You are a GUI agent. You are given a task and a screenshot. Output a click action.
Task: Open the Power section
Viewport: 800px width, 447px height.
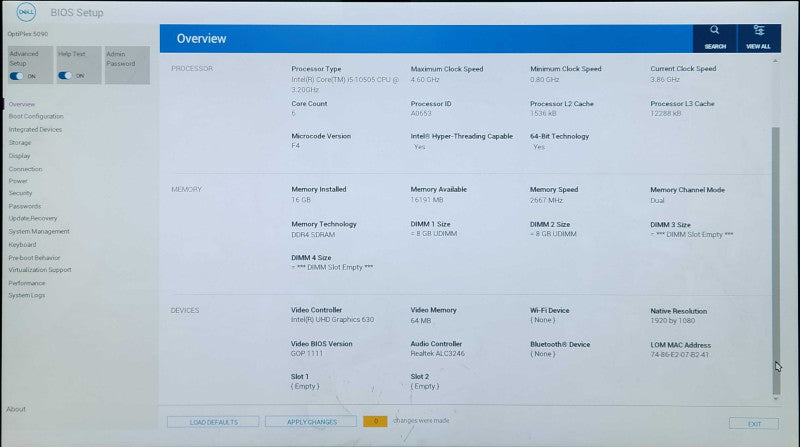click(18, 181)
